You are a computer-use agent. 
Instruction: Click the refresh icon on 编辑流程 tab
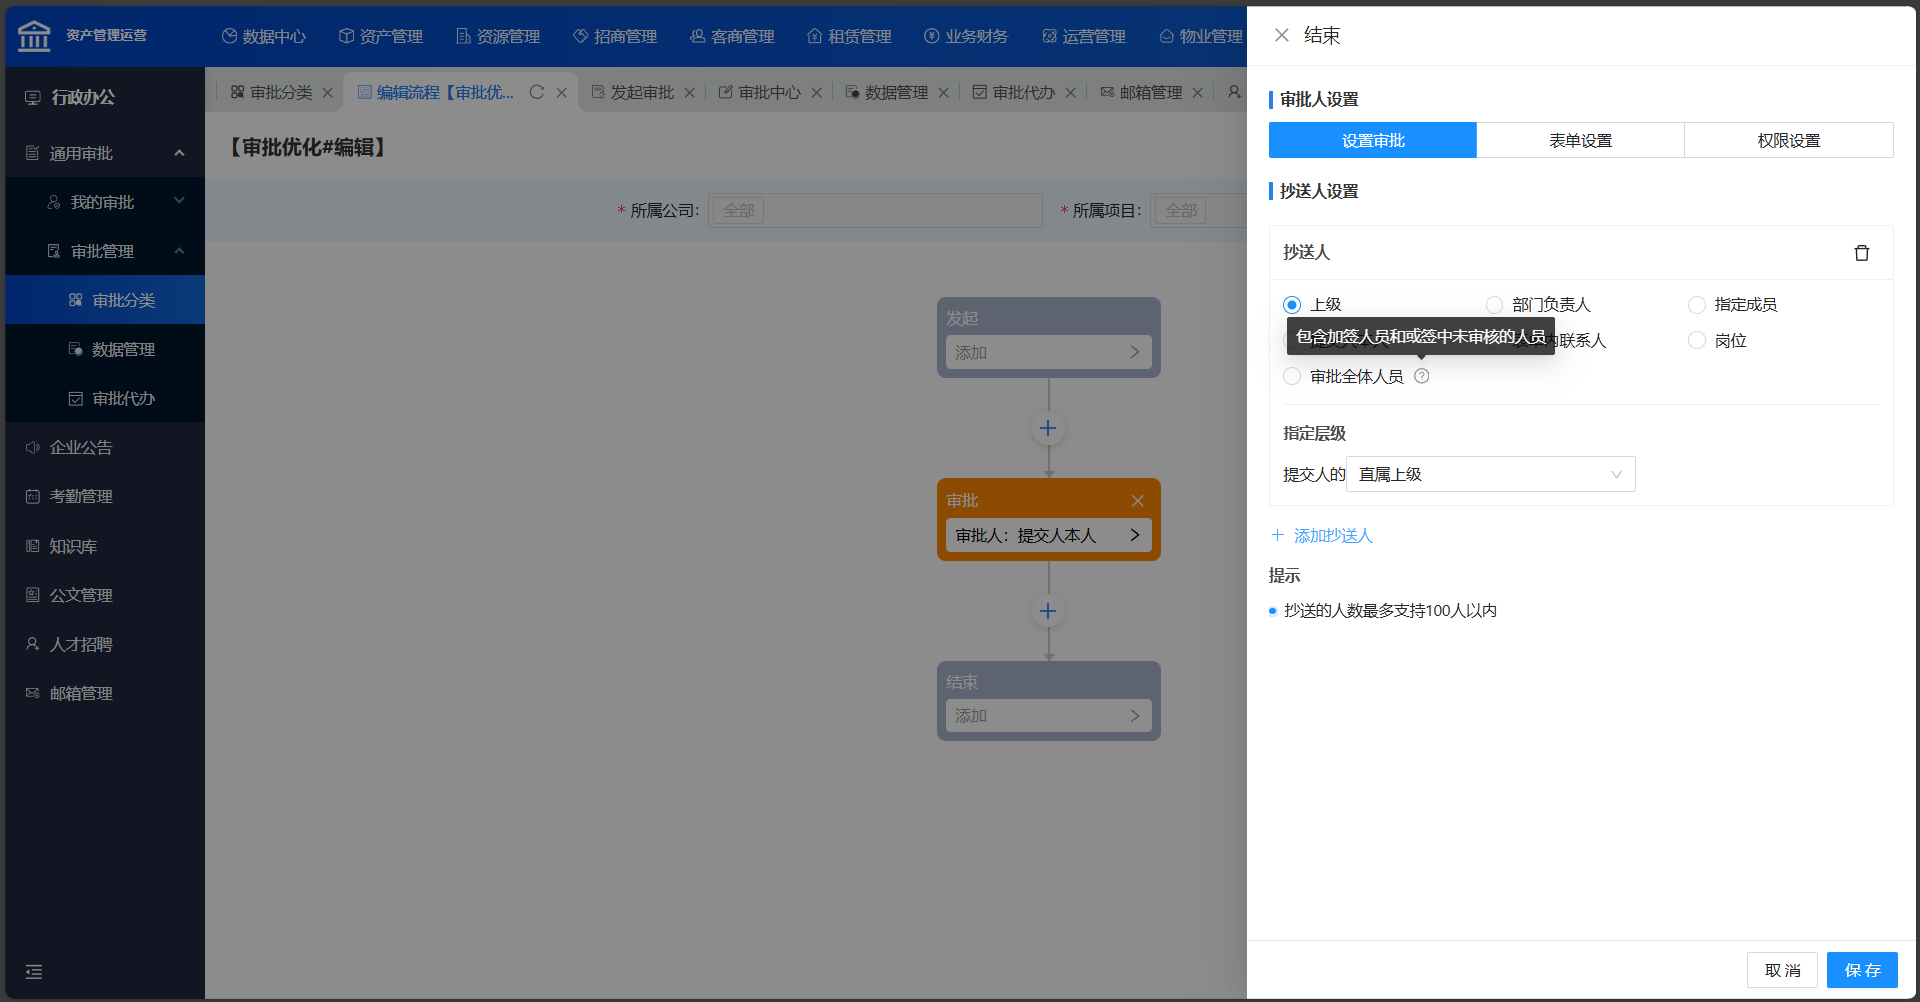(537, 92)
